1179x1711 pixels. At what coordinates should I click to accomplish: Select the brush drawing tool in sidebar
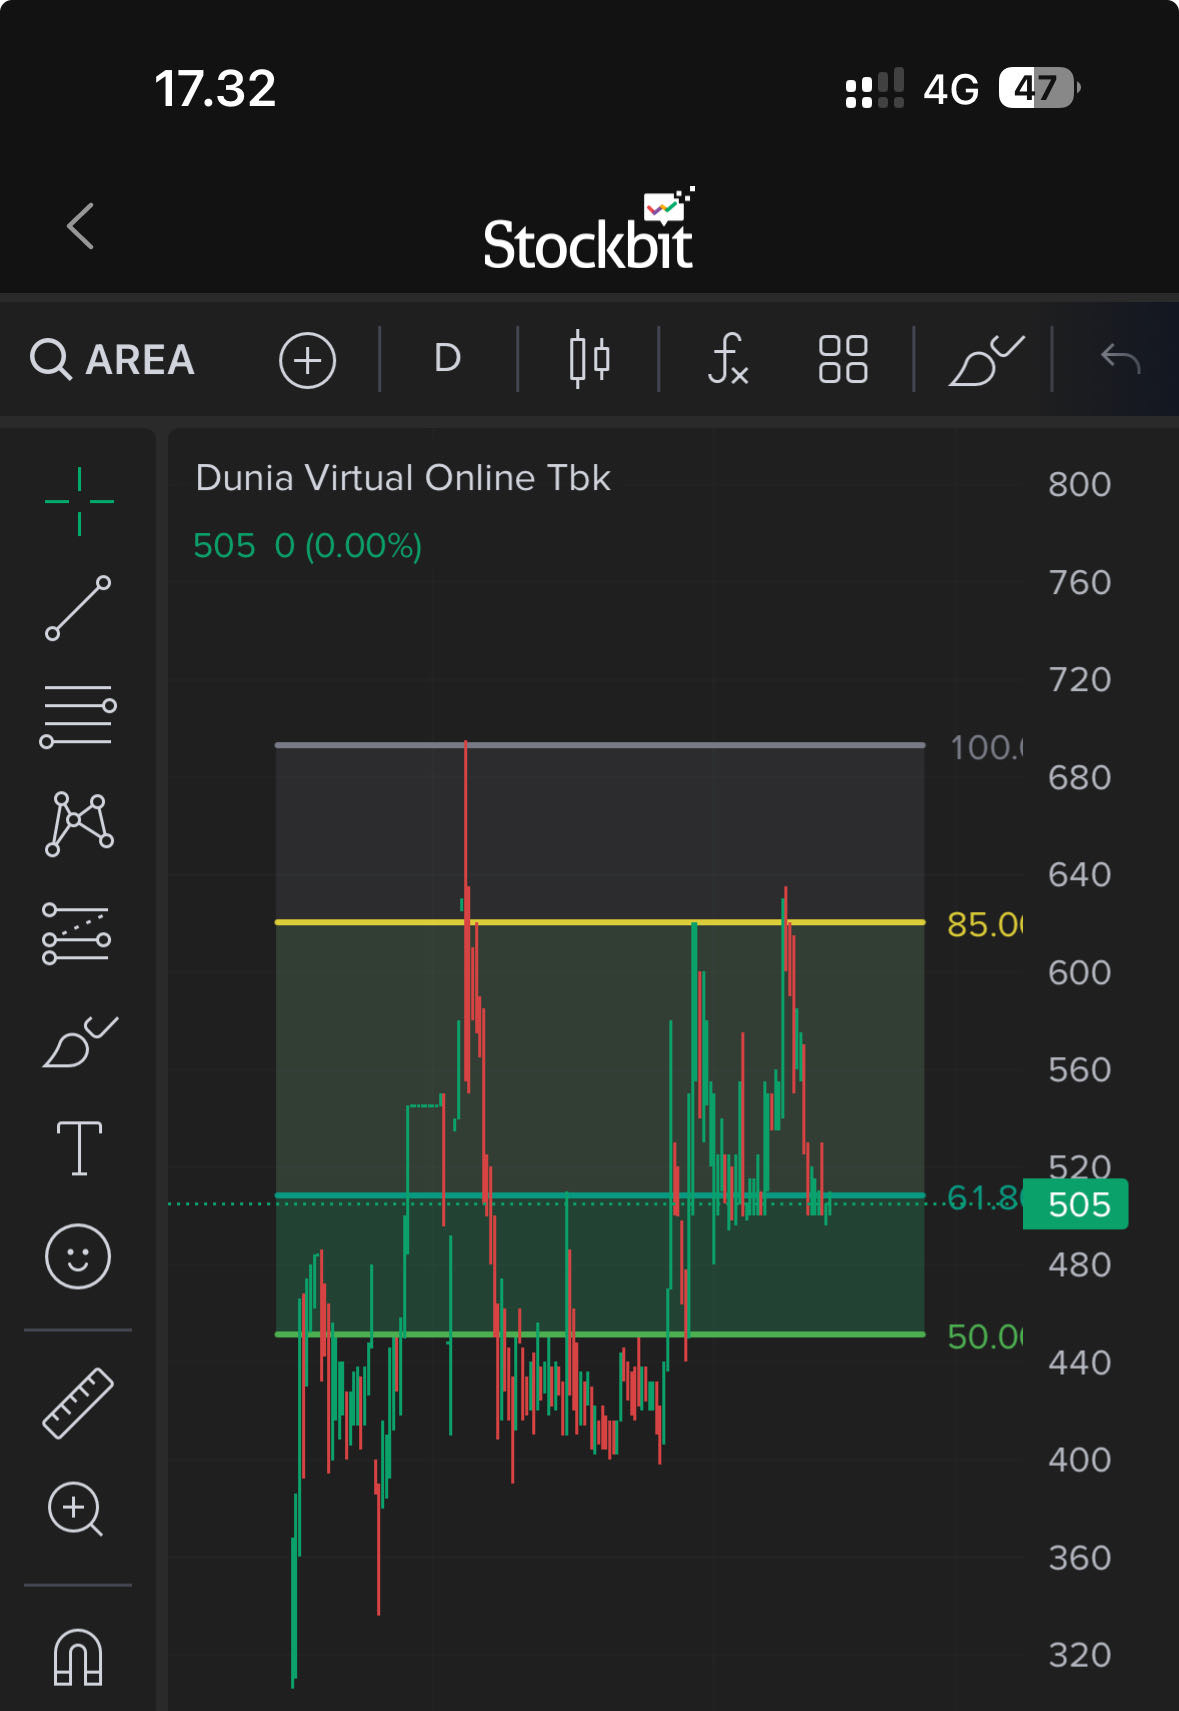(x=79, y=1042)
